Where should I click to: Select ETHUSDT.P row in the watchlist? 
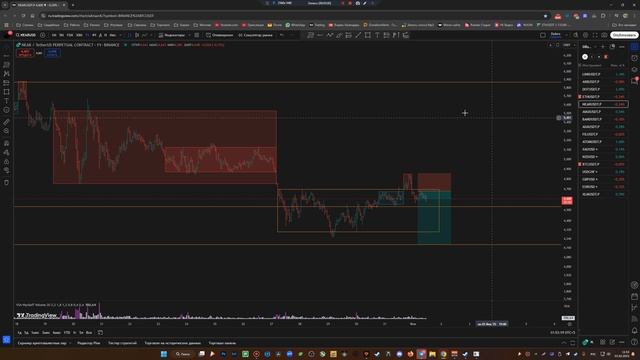point(603,97)
